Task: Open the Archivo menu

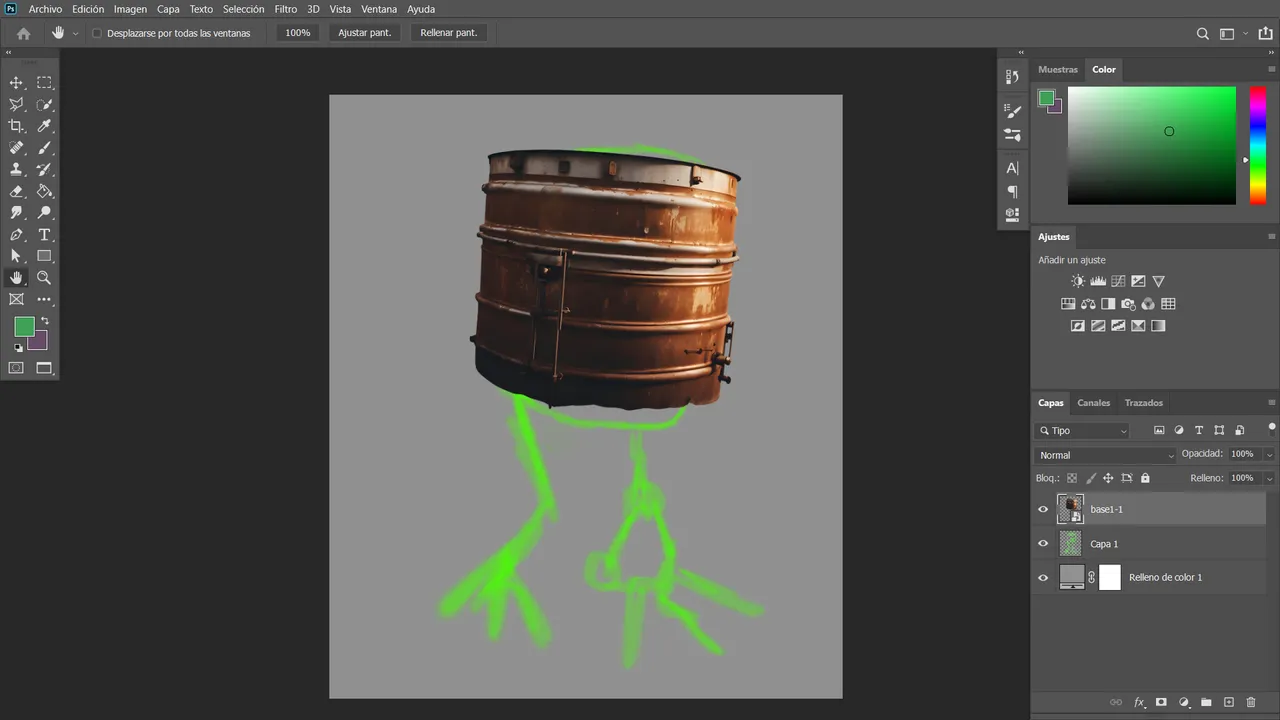Action: tap(45, 9)
